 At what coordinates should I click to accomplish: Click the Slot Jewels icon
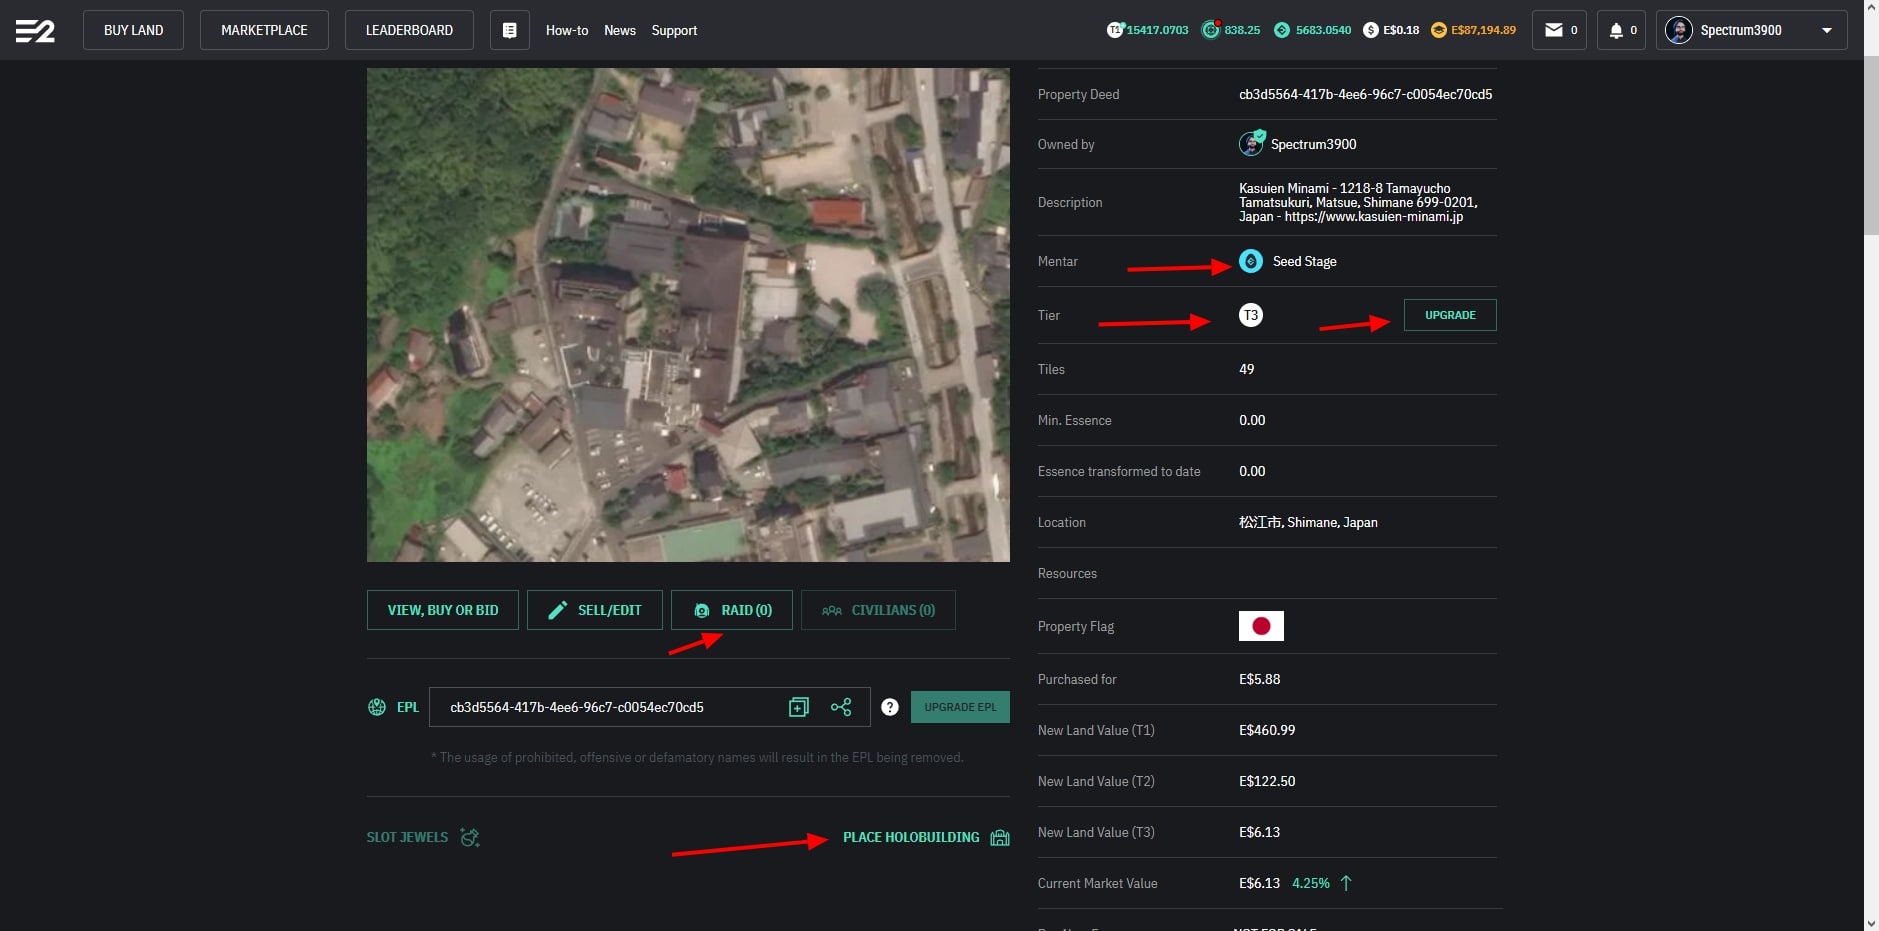pos(470,837)
